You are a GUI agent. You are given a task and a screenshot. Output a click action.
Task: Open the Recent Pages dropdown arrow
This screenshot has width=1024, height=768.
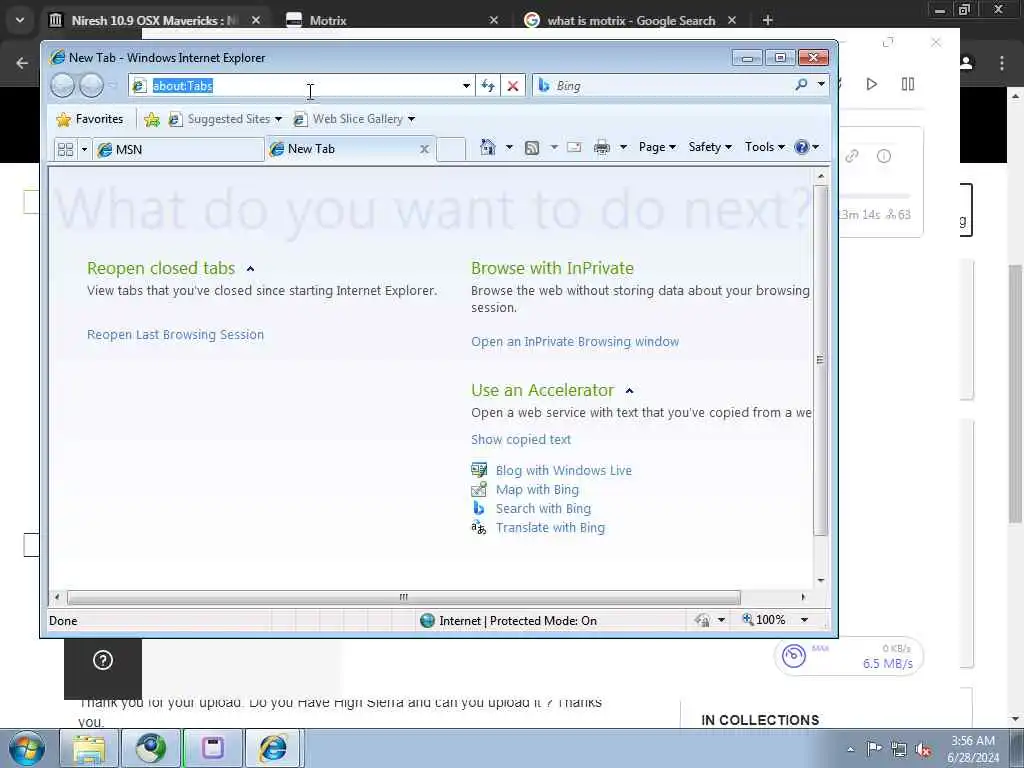112,86
